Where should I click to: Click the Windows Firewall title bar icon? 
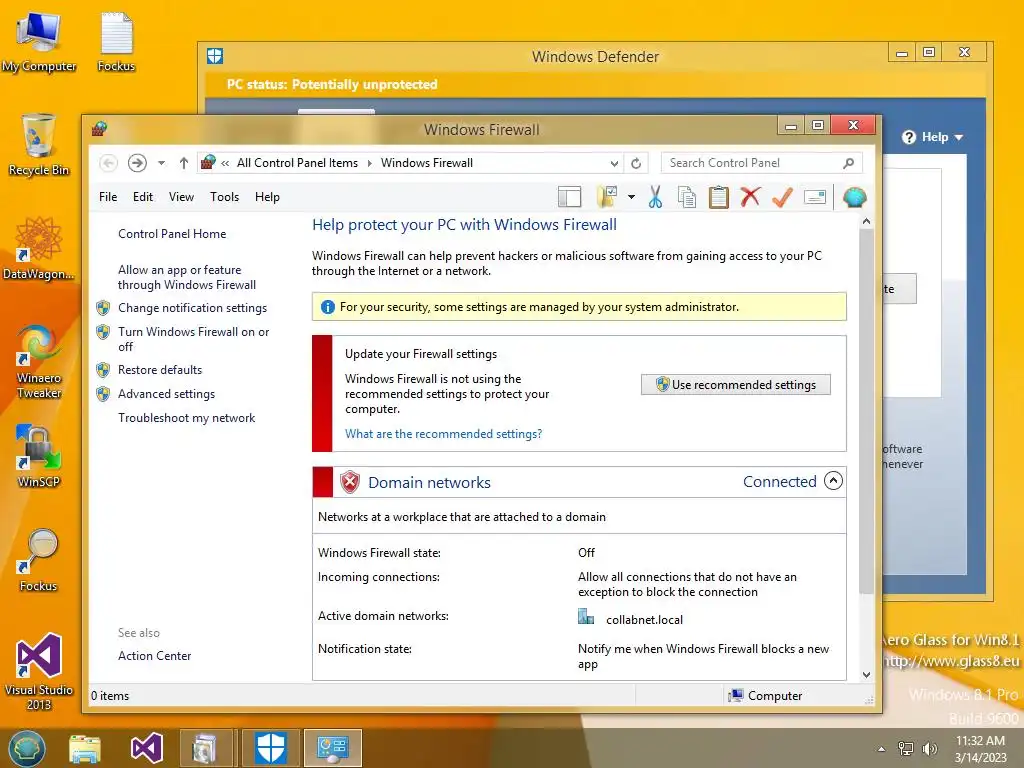99,129
